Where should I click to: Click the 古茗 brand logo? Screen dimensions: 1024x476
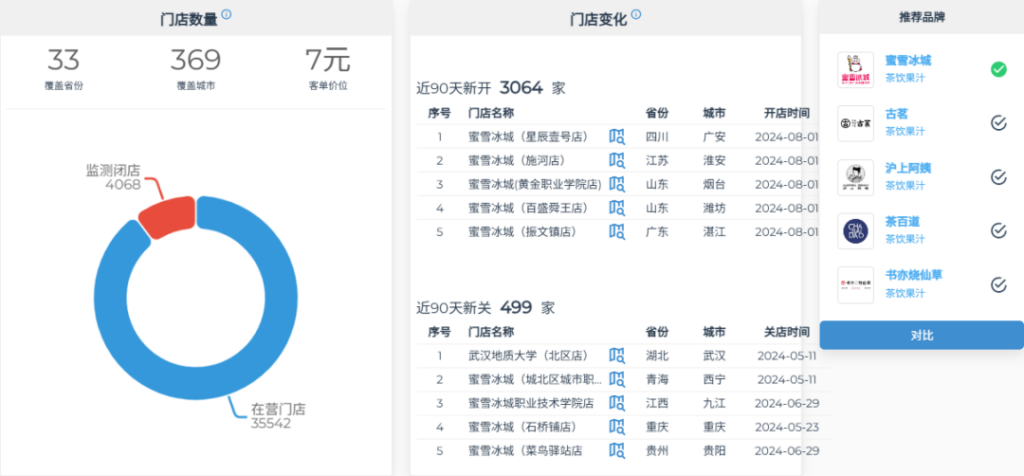click(856, 123)
